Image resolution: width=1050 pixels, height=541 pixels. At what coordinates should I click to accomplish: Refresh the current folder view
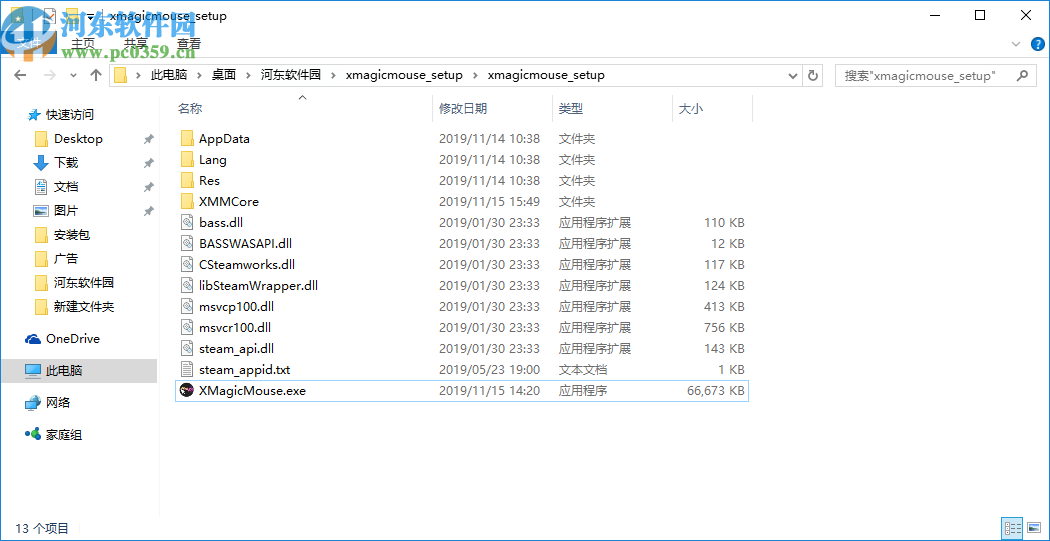813,75
